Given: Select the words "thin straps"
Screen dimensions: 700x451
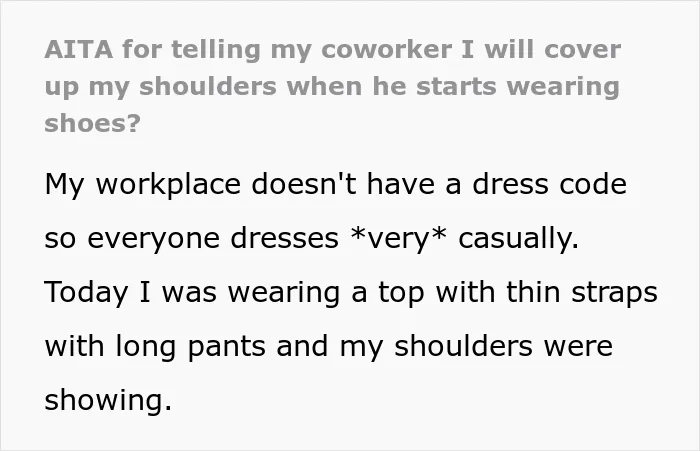Looking at the screenshot, I should (582, 293).
